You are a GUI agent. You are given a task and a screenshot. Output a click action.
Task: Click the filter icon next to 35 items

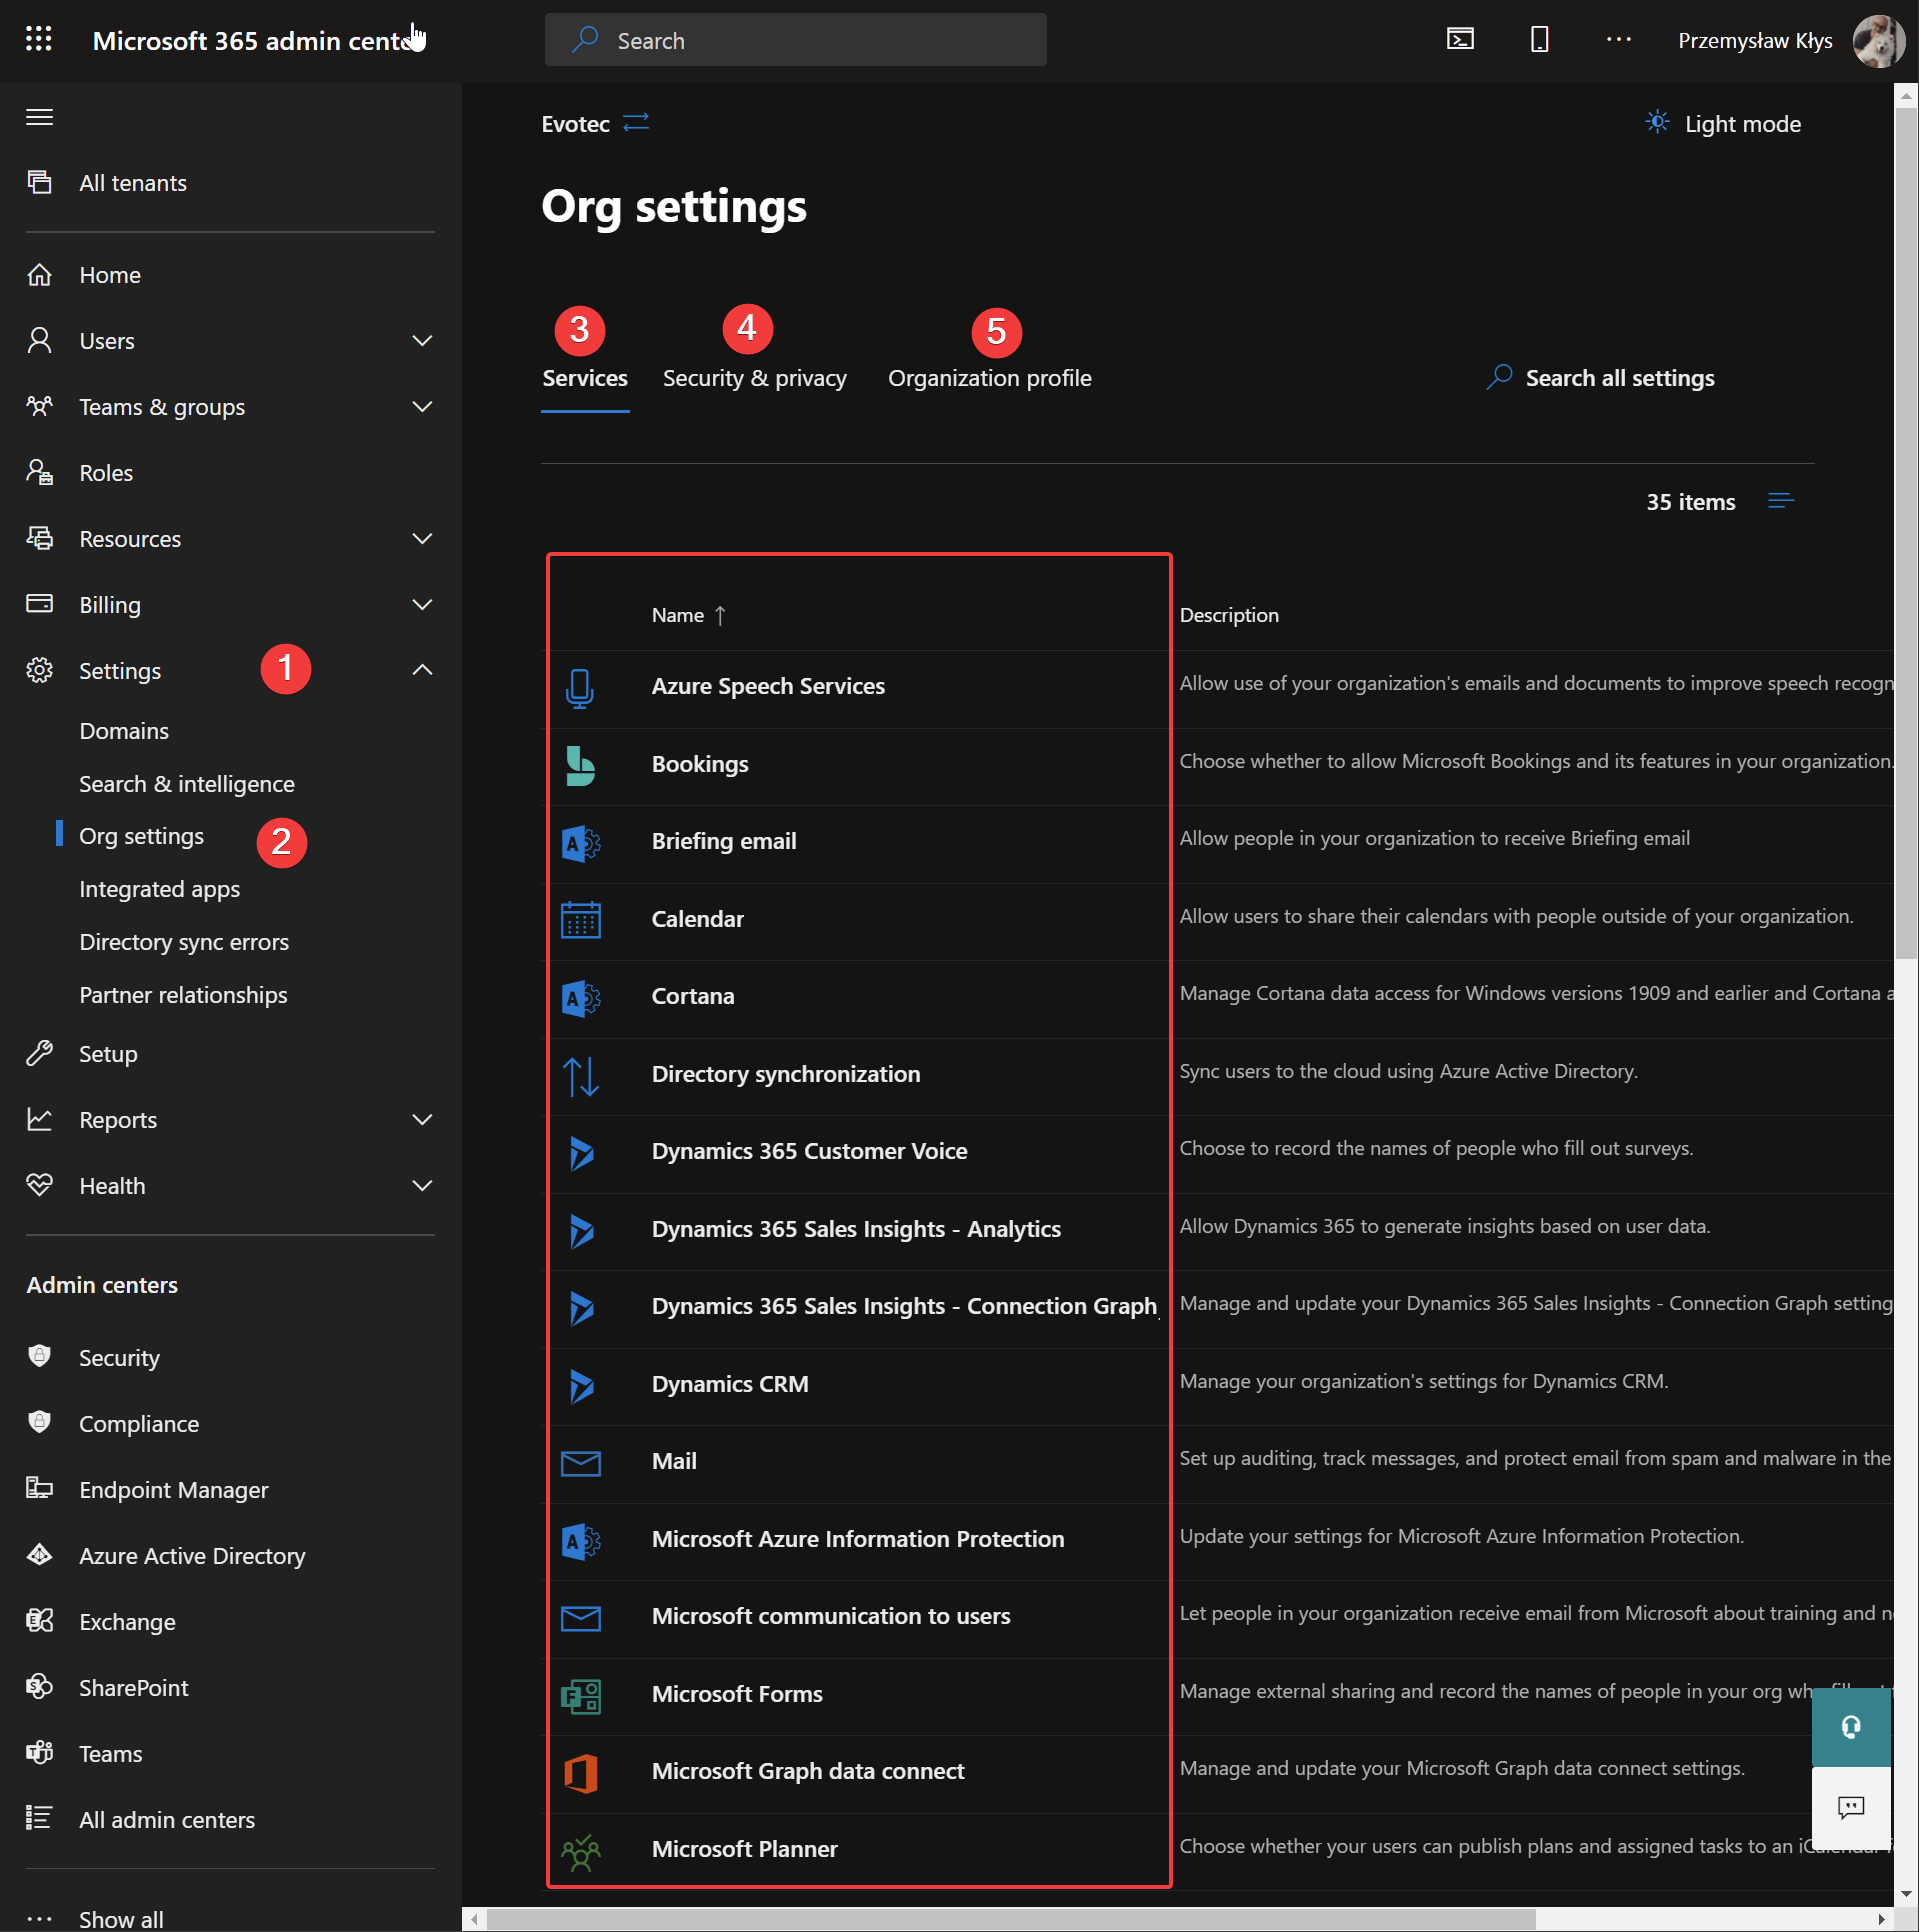coord(1781,501)
